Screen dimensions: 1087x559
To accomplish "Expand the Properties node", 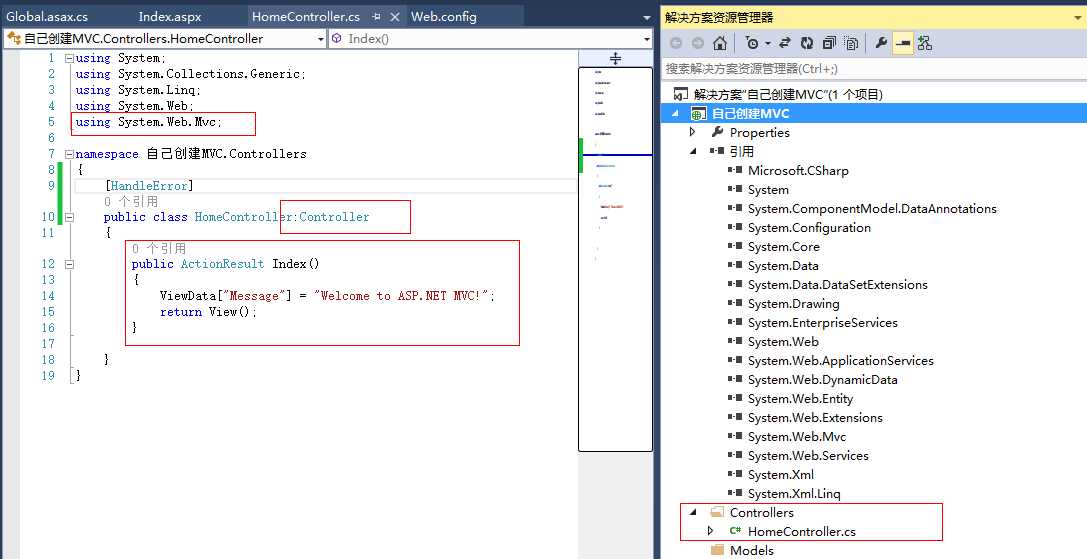I will 693,132.
